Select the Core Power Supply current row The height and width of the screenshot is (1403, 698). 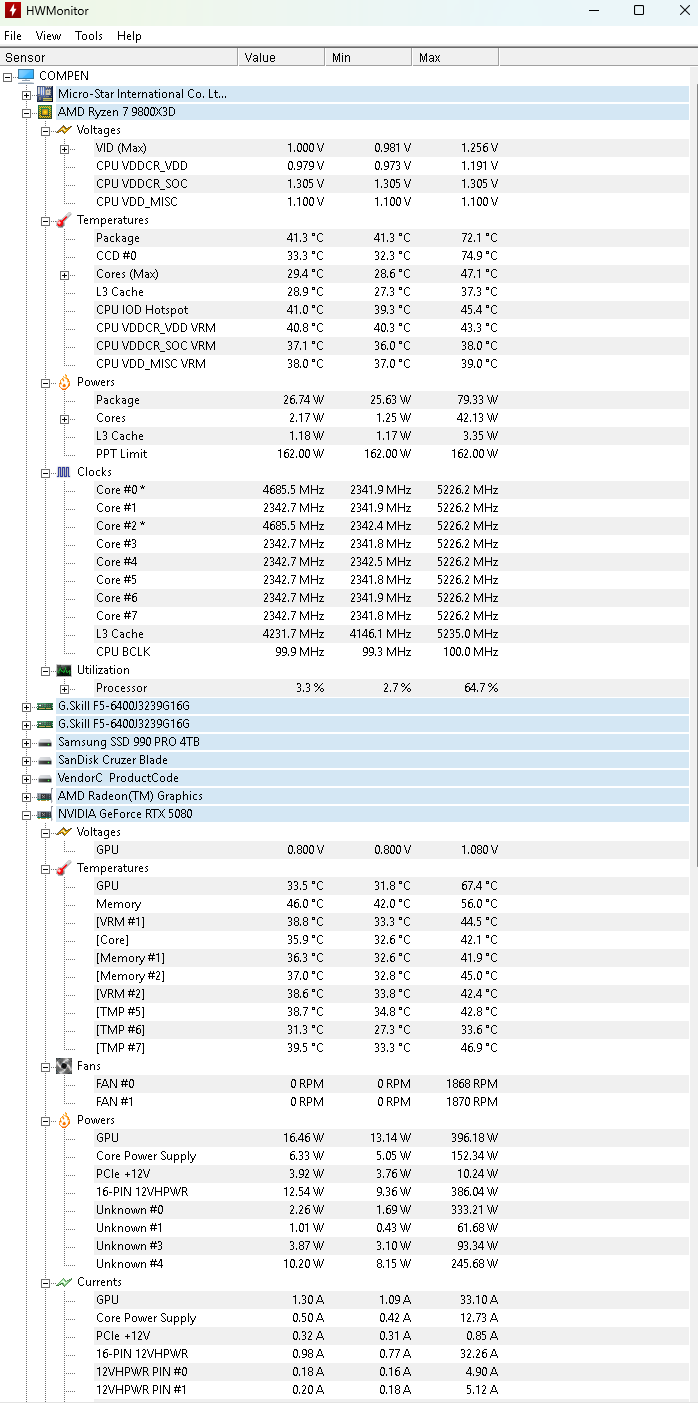[297, 1318]
